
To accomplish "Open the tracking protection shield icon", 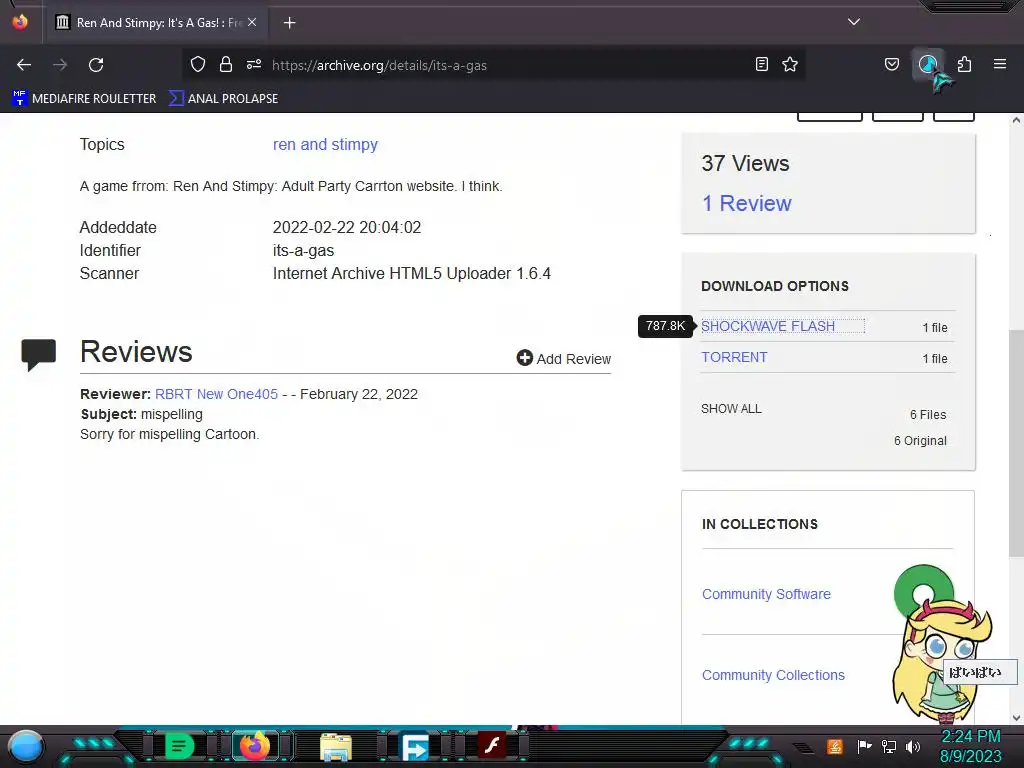I will (198, 64).
